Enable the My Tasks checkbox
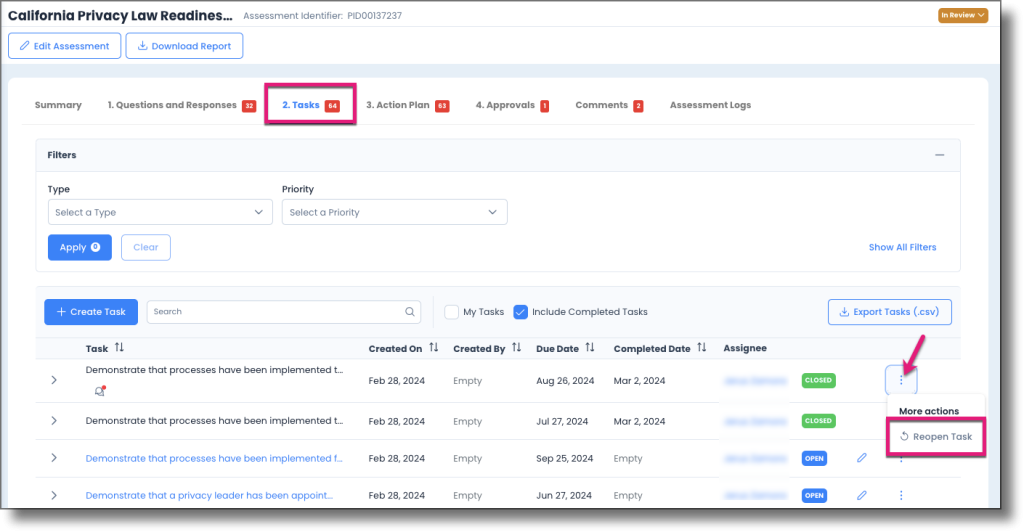Screen dimensions: 1024x532 pyautogui.click(x=452, y=312)
